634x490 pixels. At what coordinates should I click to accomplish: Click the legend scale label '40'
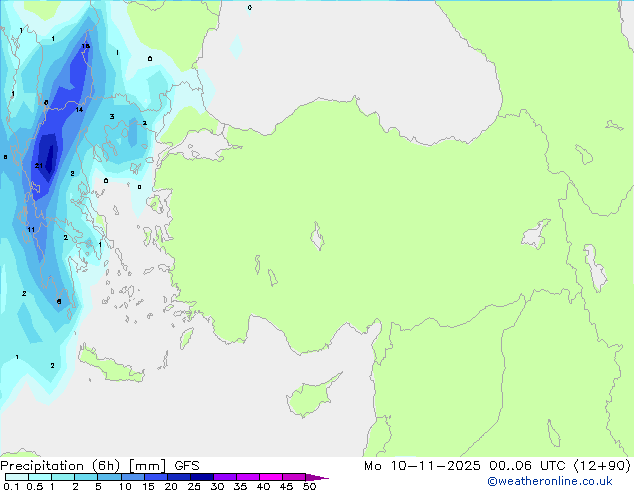(x=263, y=486)
